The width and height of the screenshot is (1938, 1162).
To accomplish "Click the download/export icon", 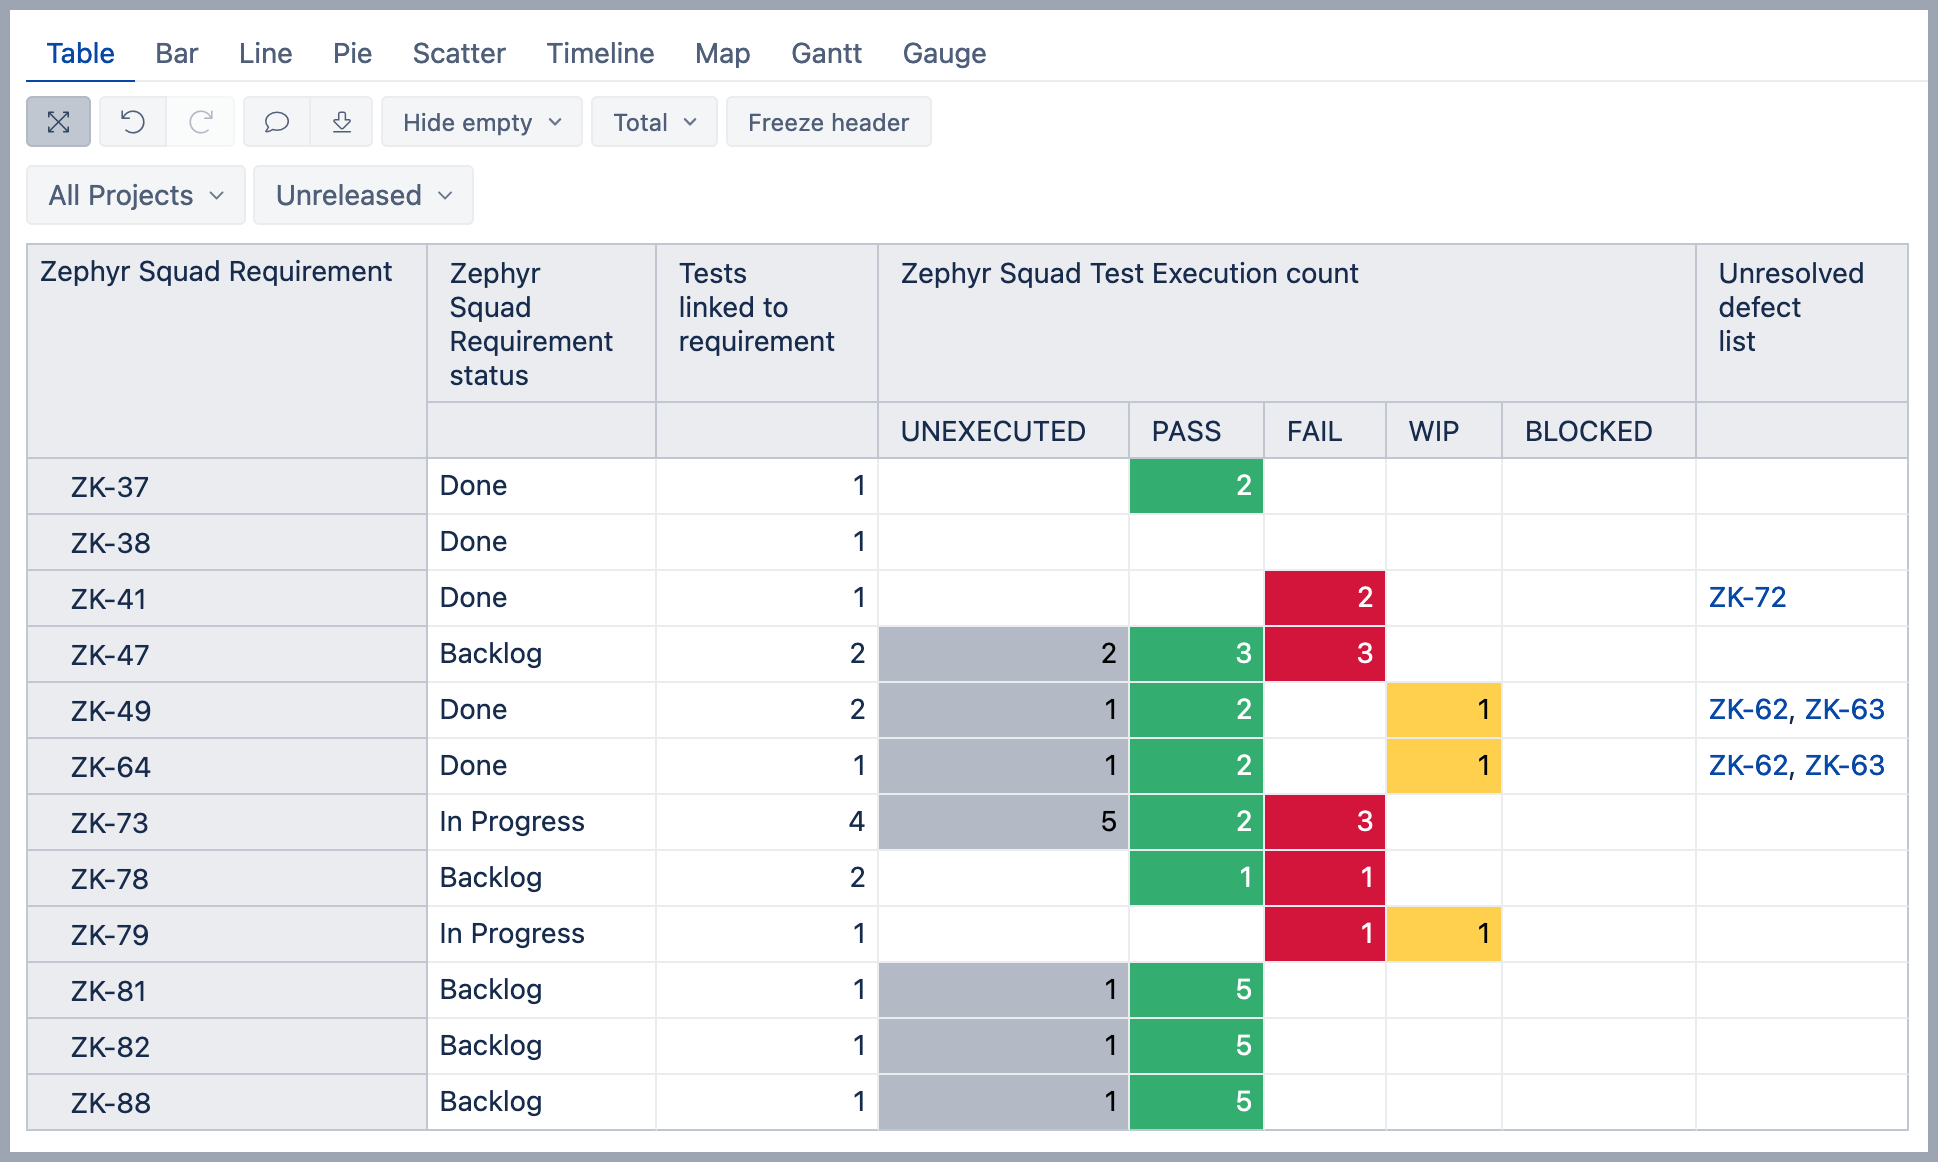I will tap(342, 123).
